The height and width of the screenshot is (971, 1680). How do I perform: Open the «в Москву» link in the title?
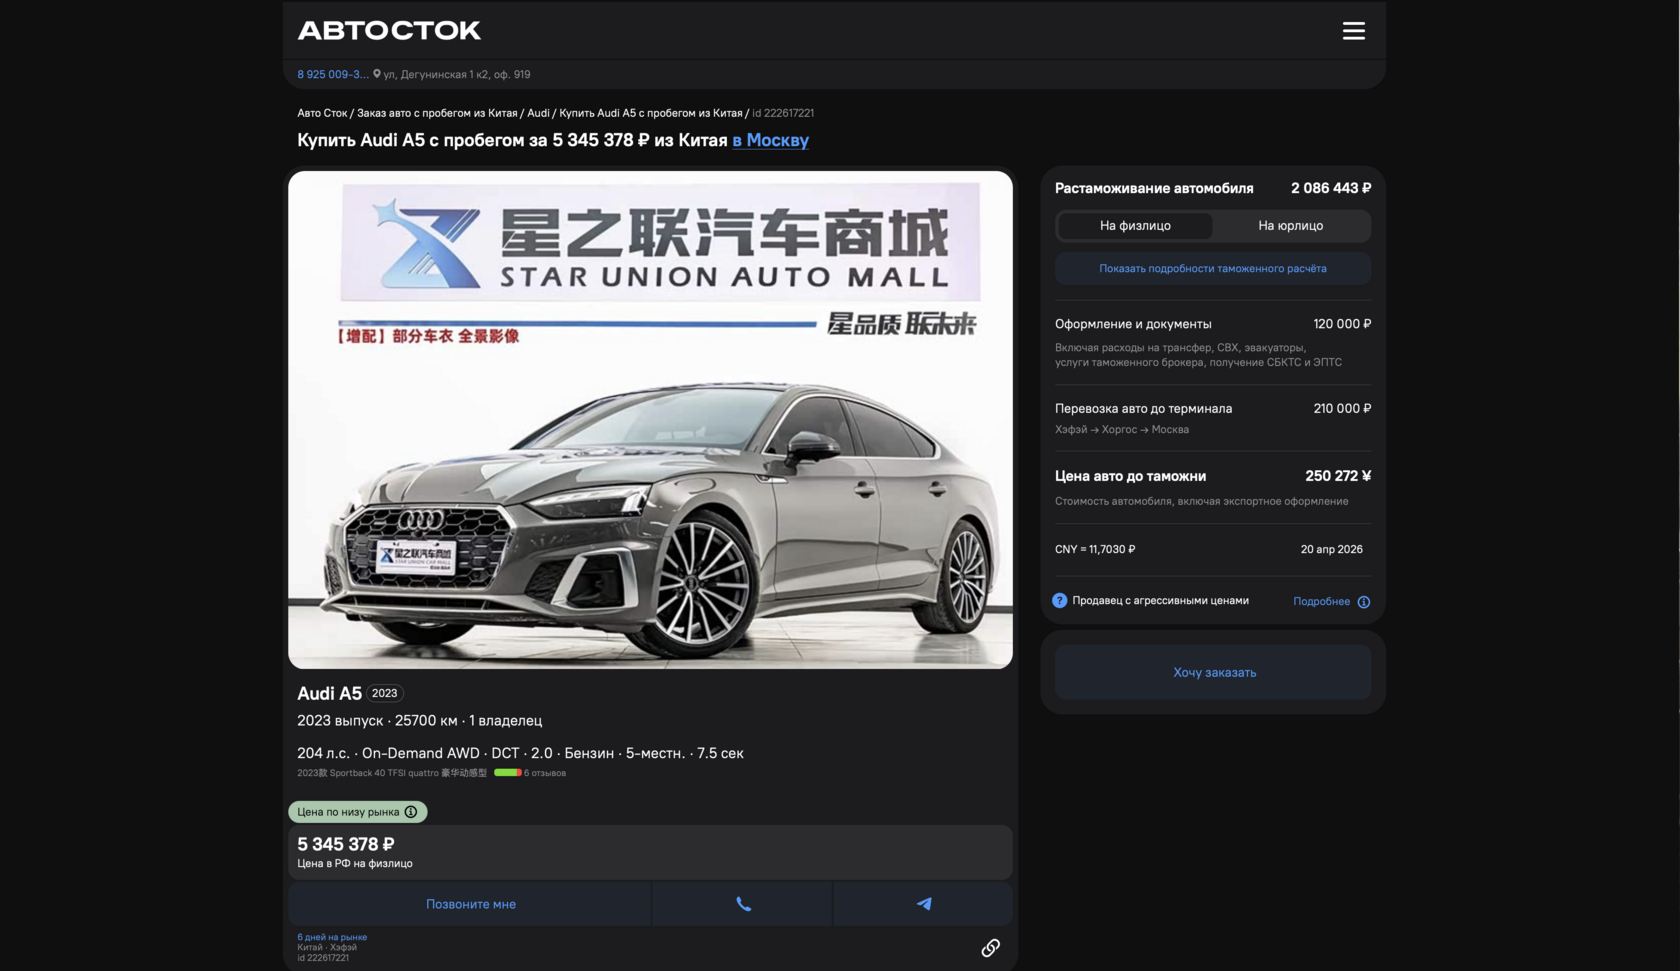(770, 140)
